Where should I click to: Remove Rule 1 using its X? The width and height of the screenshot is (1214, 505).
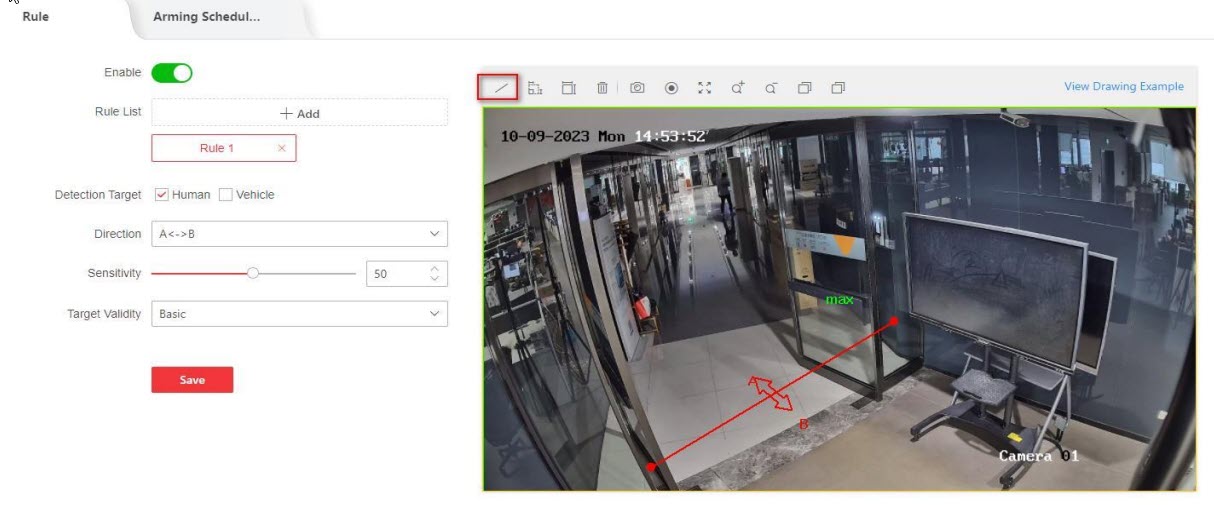[x=281, y=148]
